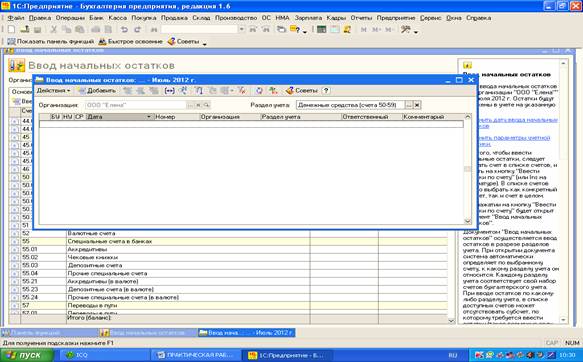Click the Redo arrow in the main toolbar
583x362 pixels.
[x=137, y=29]
